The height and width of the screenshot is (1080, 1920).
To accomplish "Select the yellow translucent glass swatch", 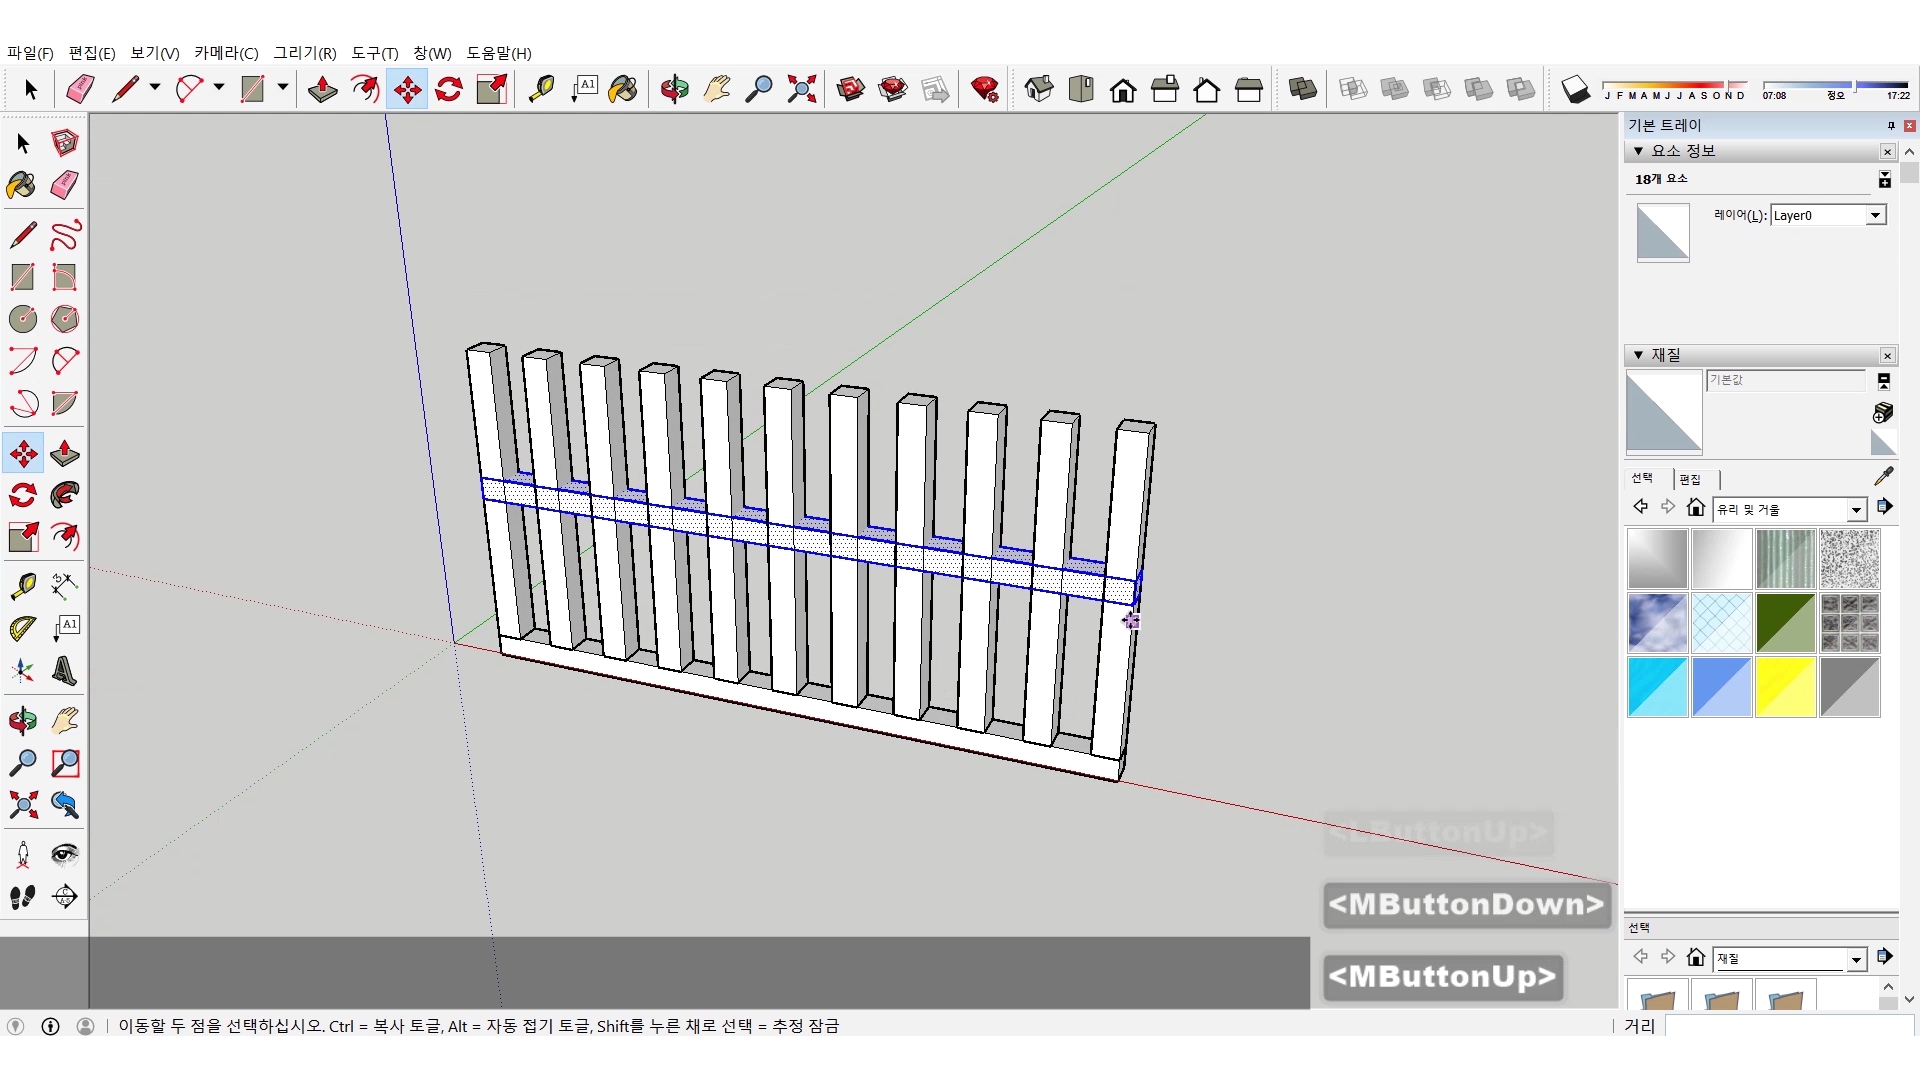I will tap(1785, 687).
